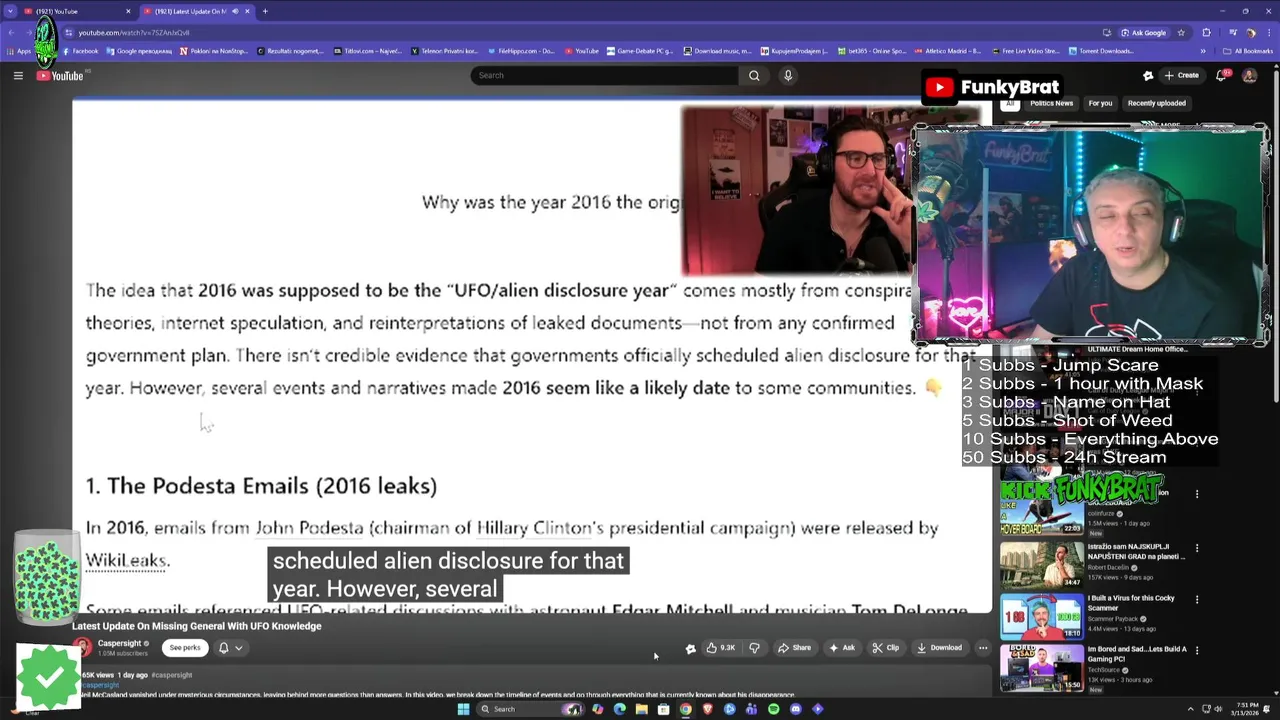Screen dimensions: 1280x720
Task: Share the video
Action: 794,648
